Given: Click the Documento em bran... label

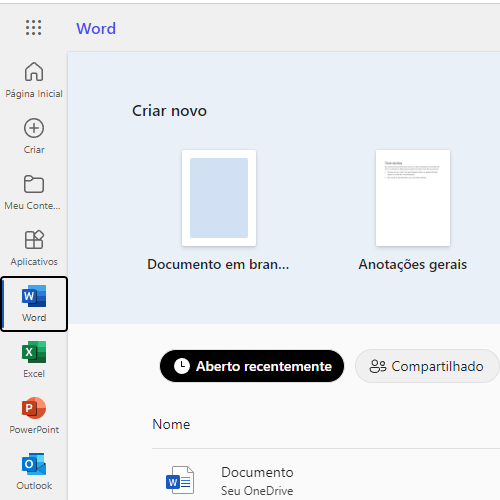Looking at the screenshot, I should pyautogui.click(x=218, y=265).
